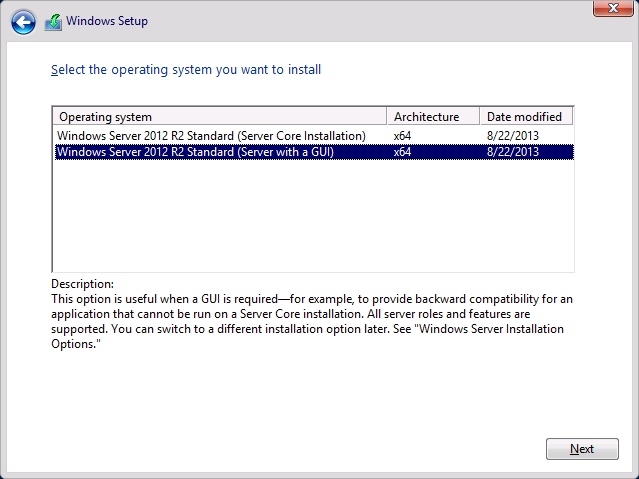Viewport: 639px width, 479px height.
Task: Click the Windows Setup title text
Action: pyautogui.click(x=107, y=21)
